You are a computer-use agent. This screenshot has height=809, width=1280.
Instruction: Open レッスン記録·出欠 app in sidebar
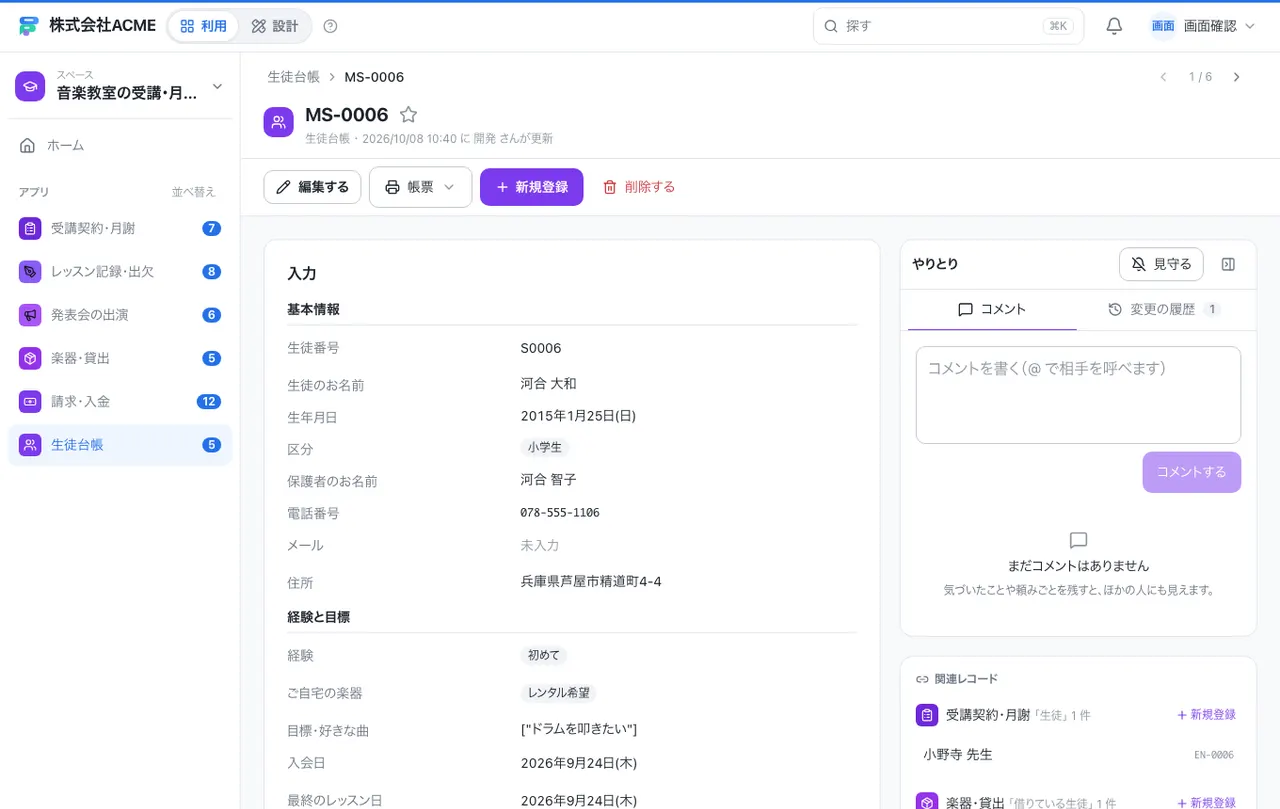click(x=120, y=271)
